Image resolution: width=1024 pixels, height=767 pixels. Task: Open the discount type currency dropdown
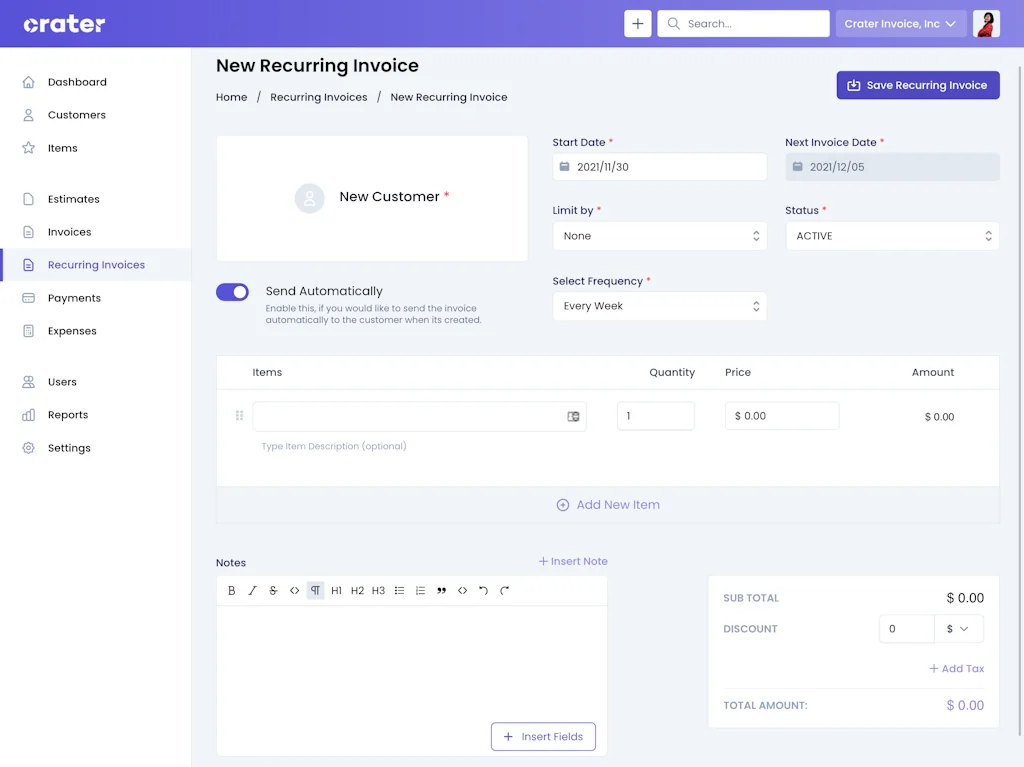(958, 629)
